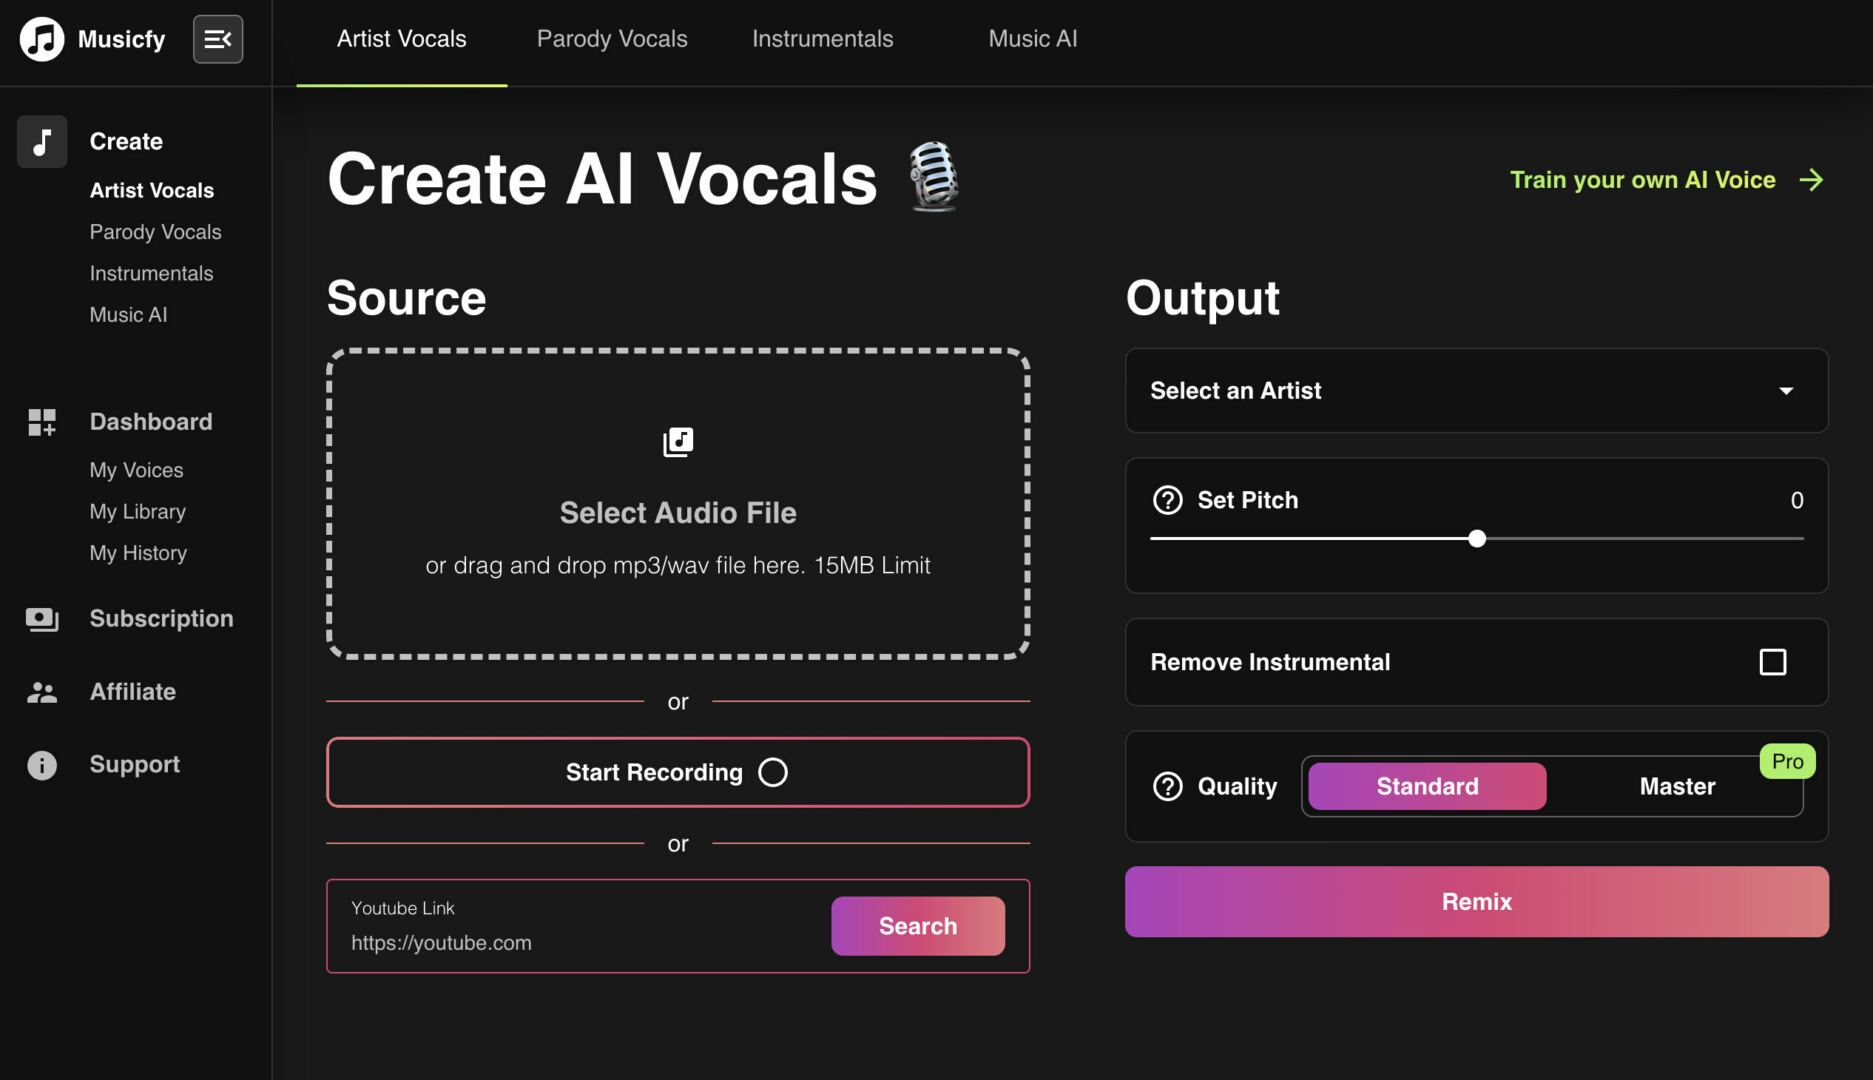
Task: Select Master quality
Action: 1677,787
